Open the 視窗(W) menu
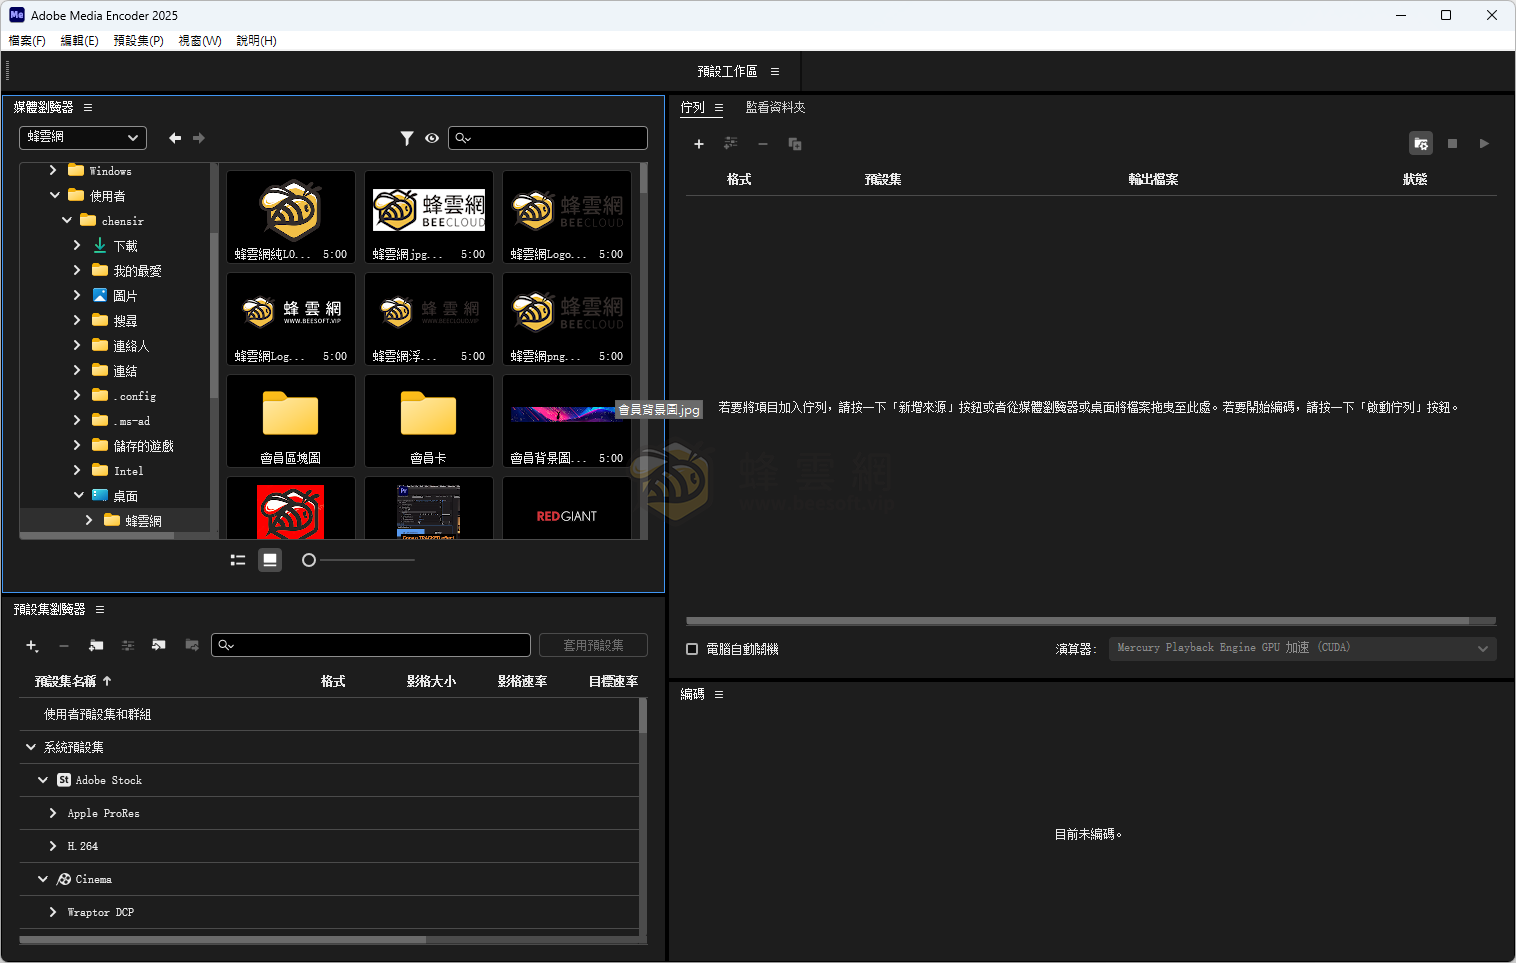The height and width of the screenshot is (963, 1516). 200,41
